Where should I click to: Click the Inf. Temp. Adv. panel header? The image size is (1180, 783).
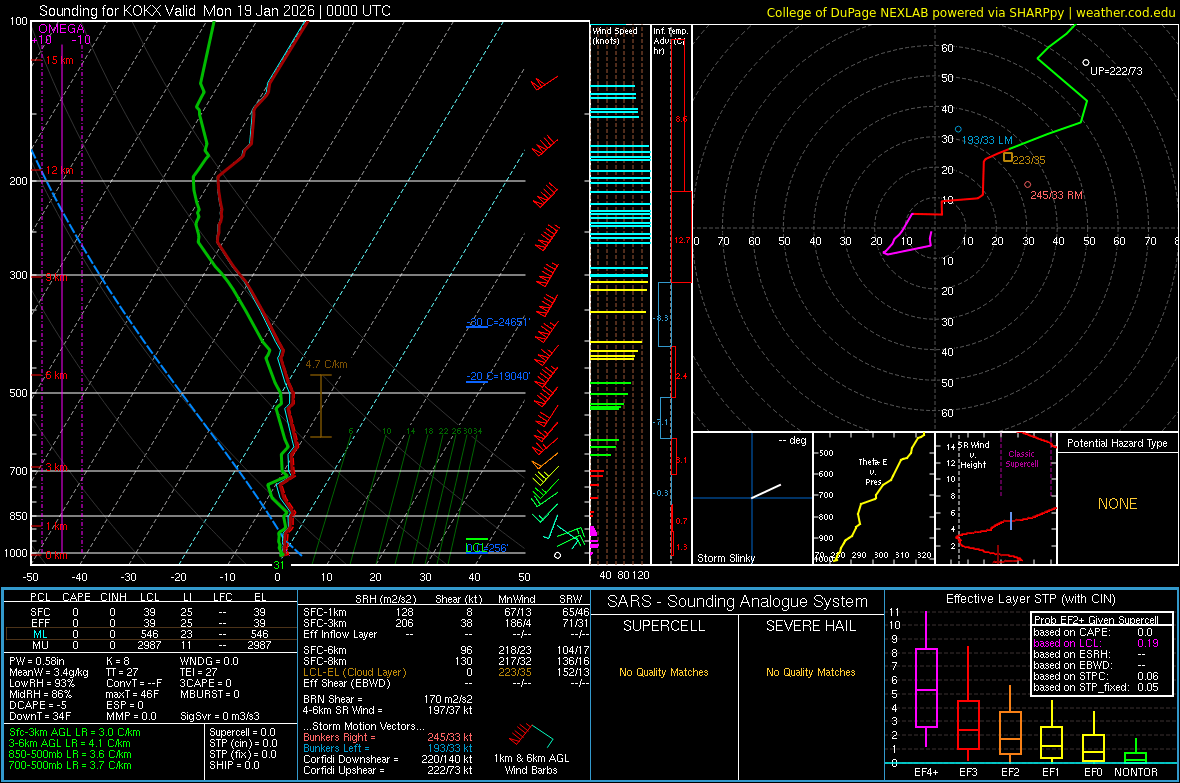tap(671, 41)
